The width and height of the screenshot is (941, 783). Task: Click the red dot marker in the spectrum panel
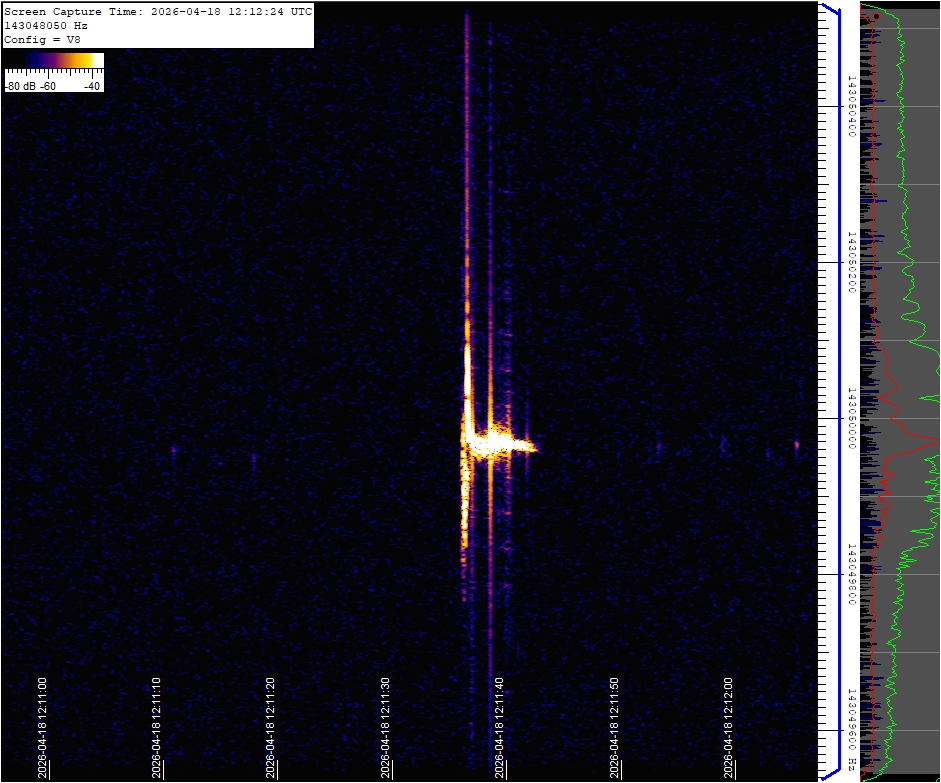coord(876,16)
